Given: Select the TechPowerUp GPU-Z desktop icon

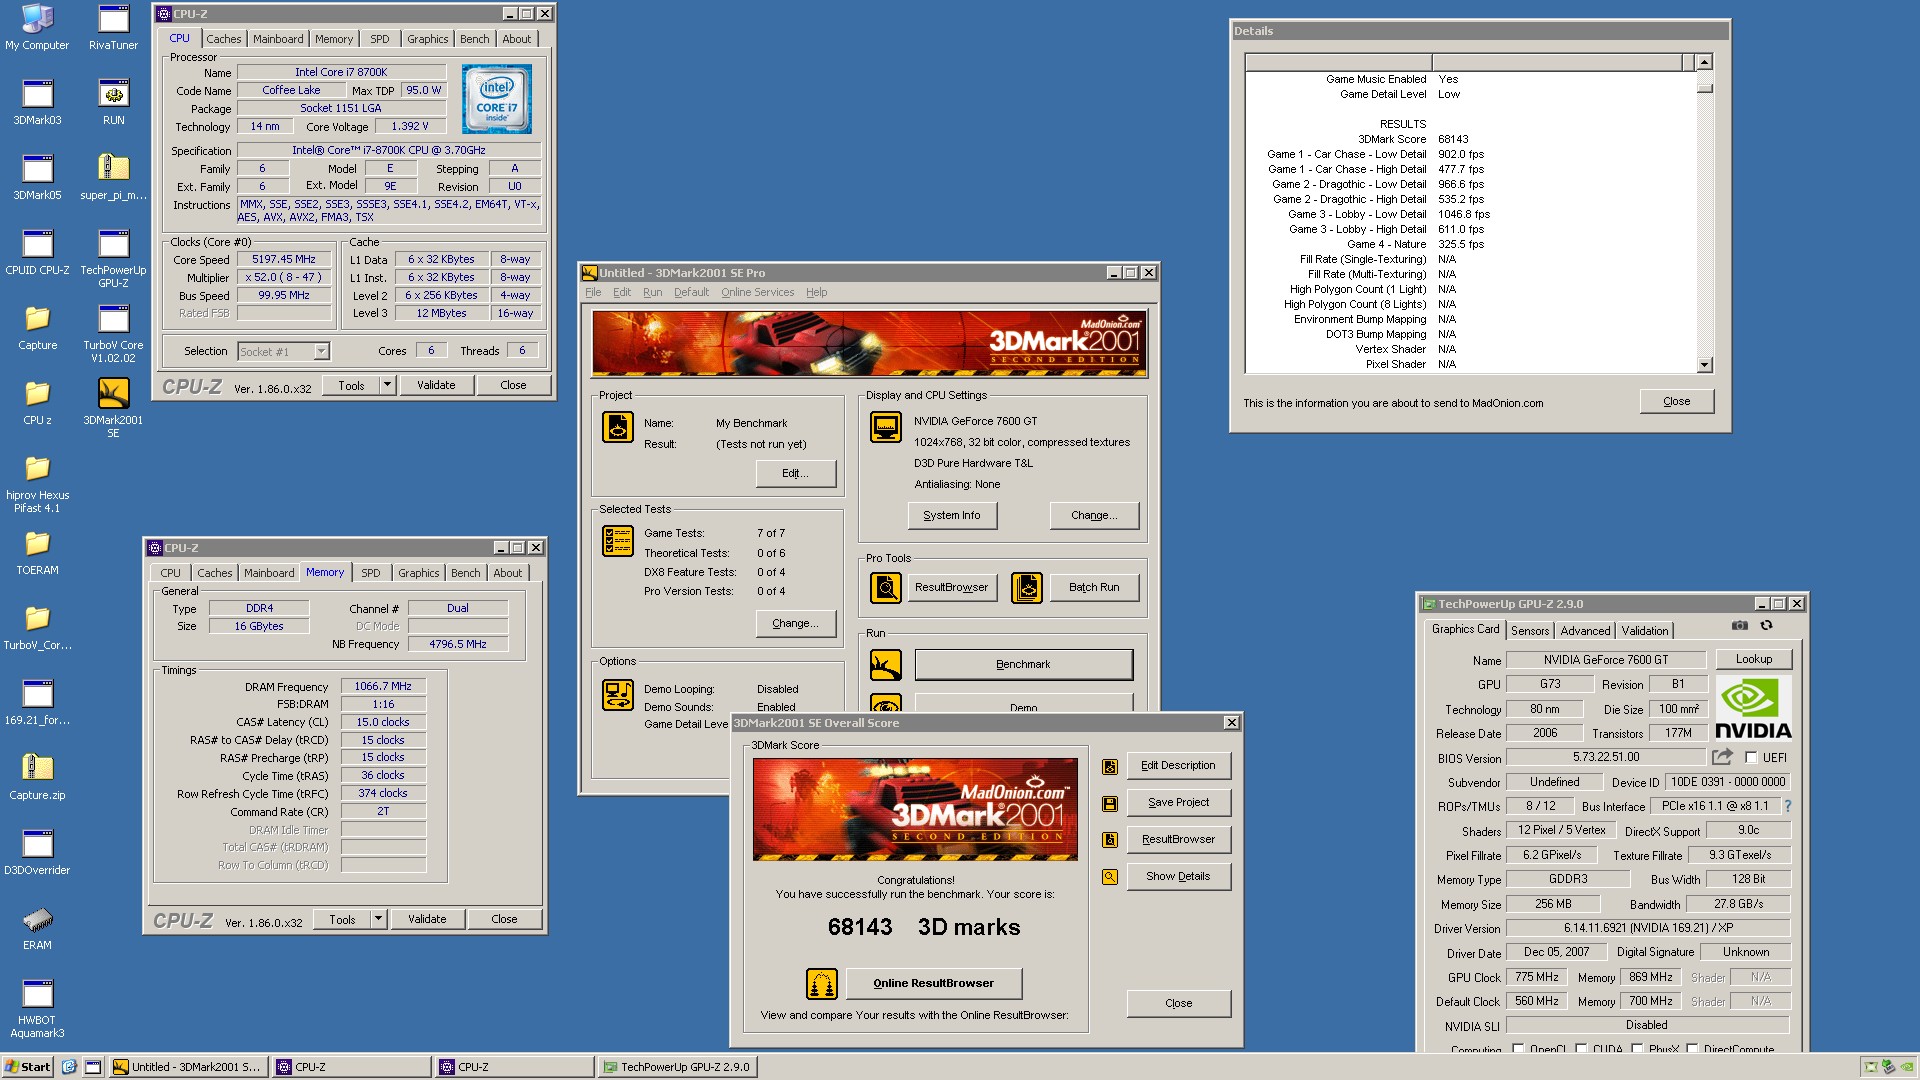Looking at the screenshot, I should coord(113,258).
